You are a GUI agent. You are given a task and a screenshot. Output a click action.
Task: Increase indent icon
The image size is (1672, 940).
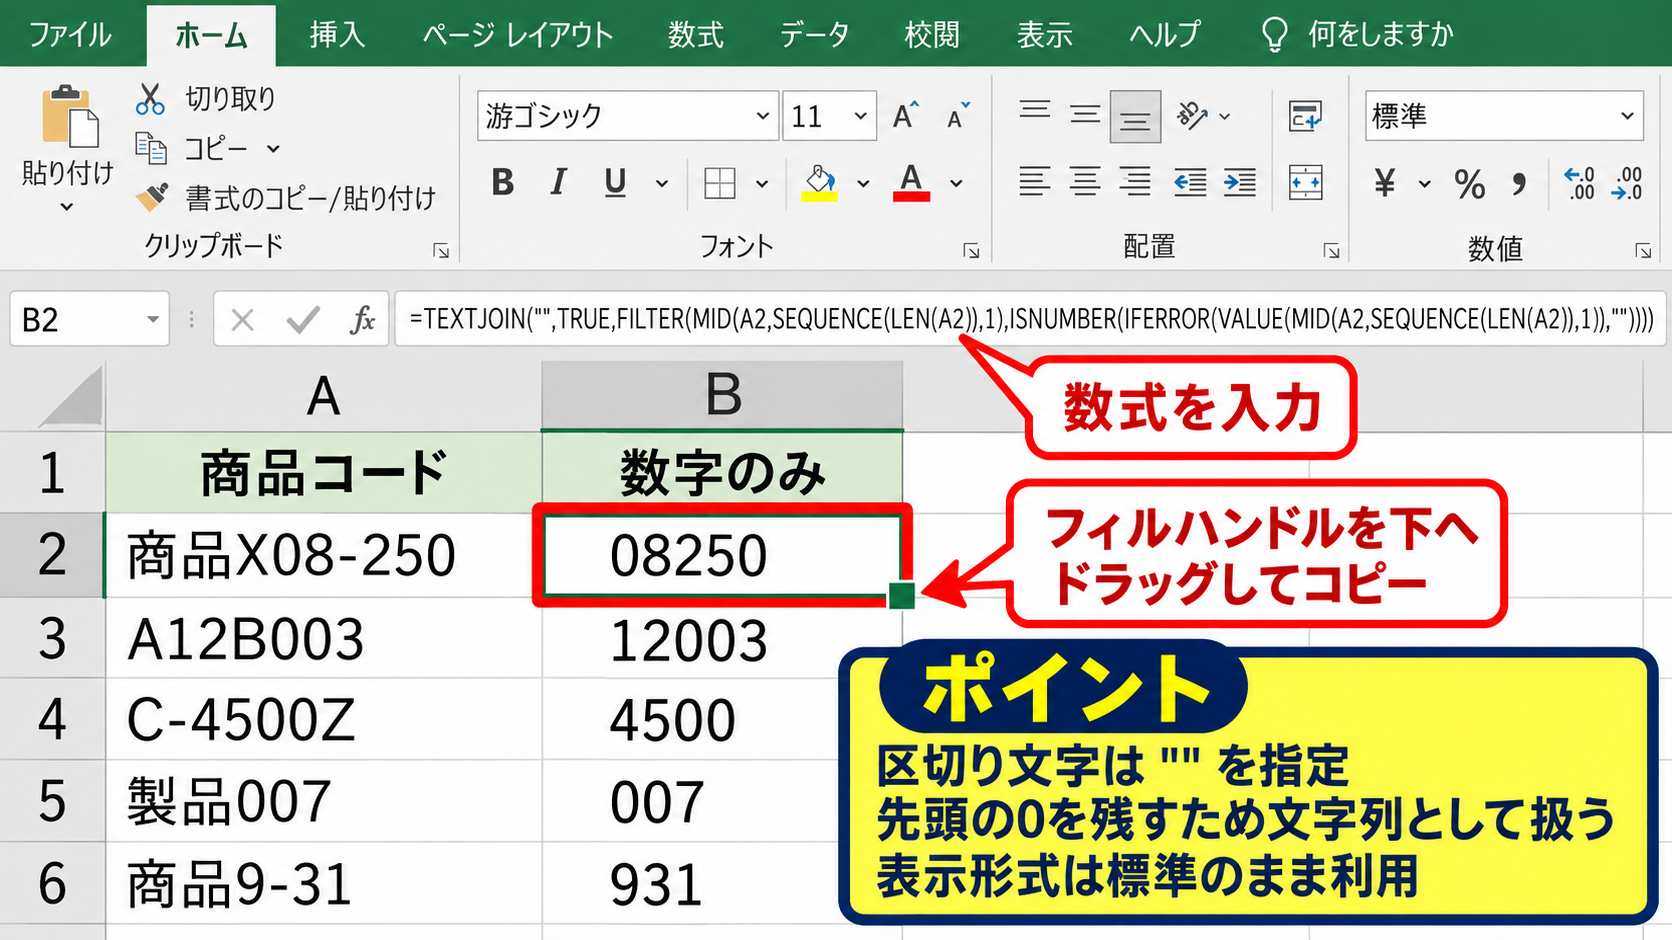tap(1240, 182)
